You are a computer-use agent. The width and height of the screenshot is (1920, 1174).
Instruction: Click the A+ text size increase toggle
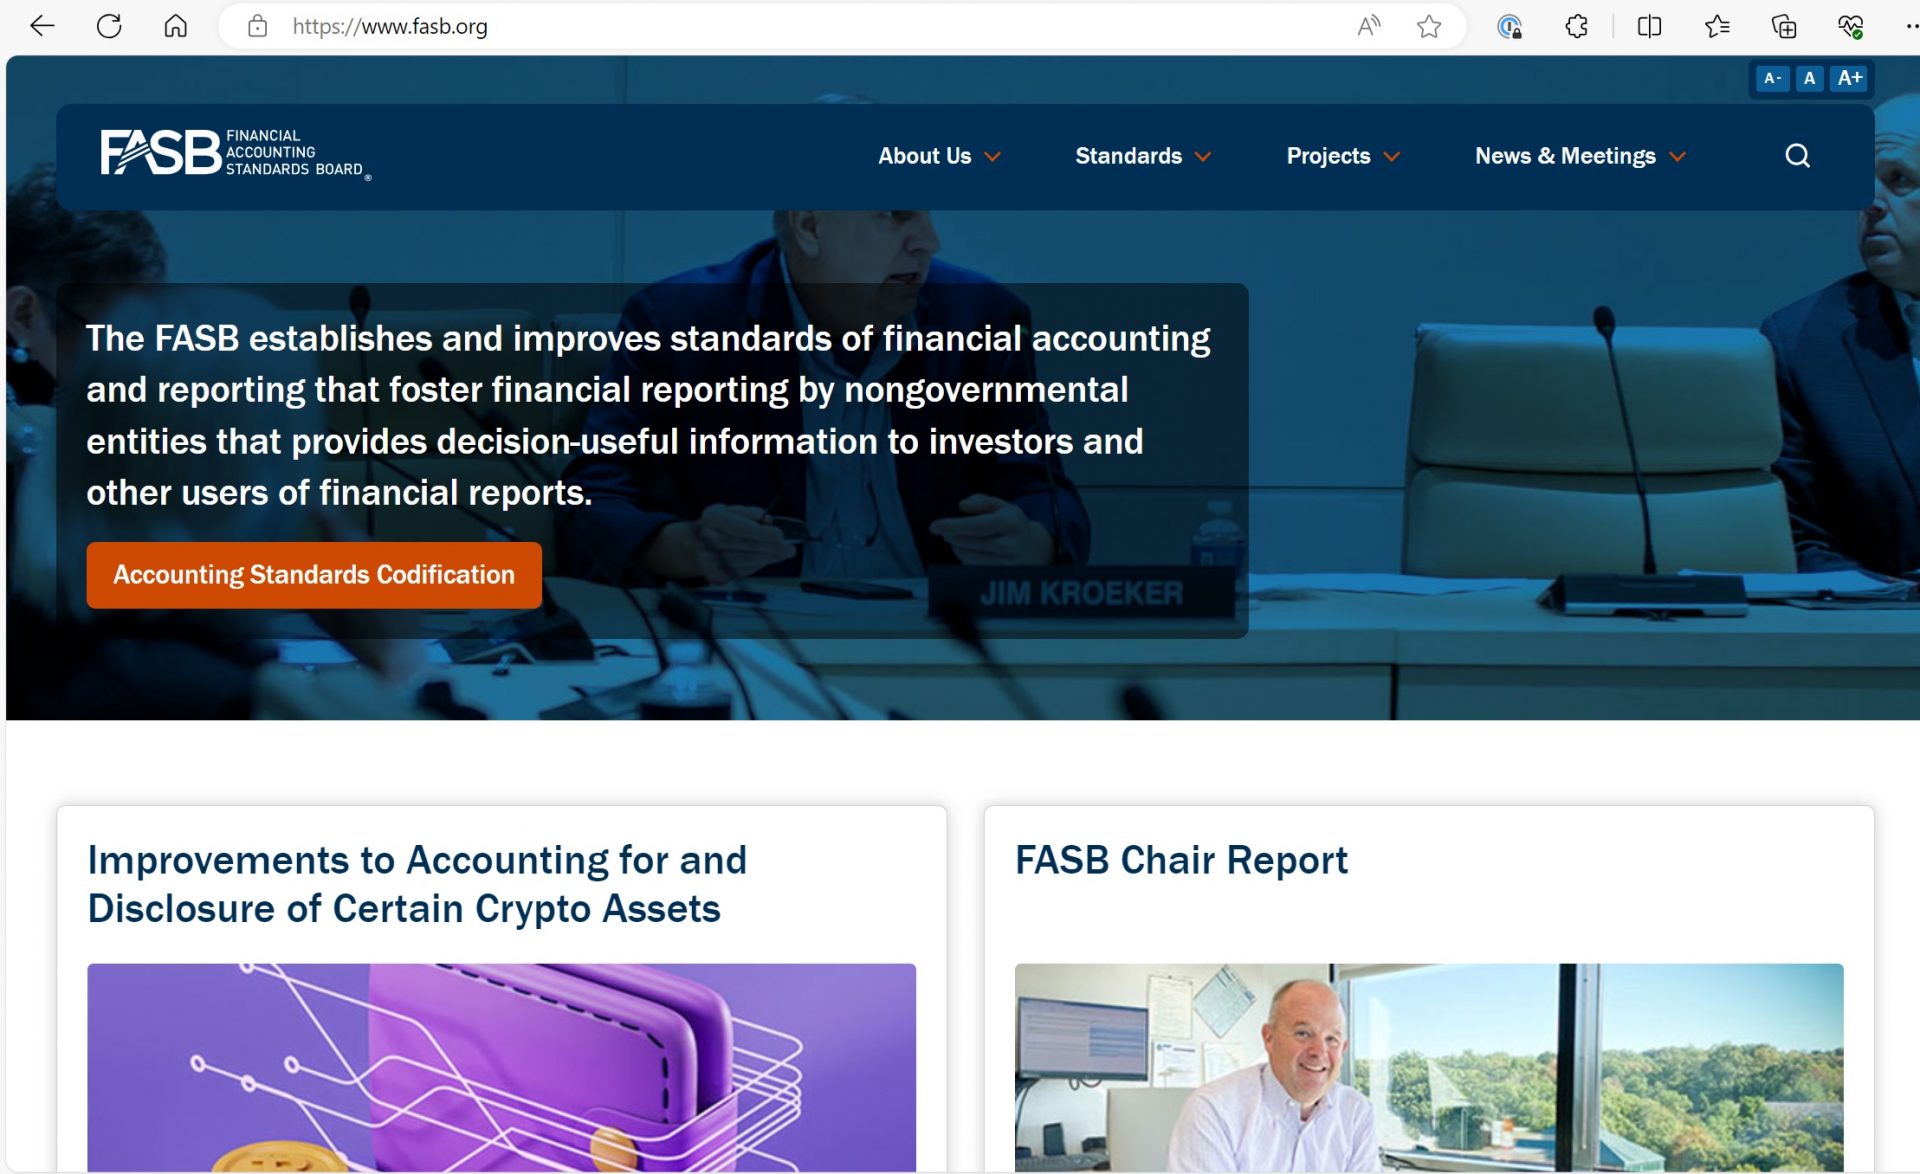click(1849, 78)
